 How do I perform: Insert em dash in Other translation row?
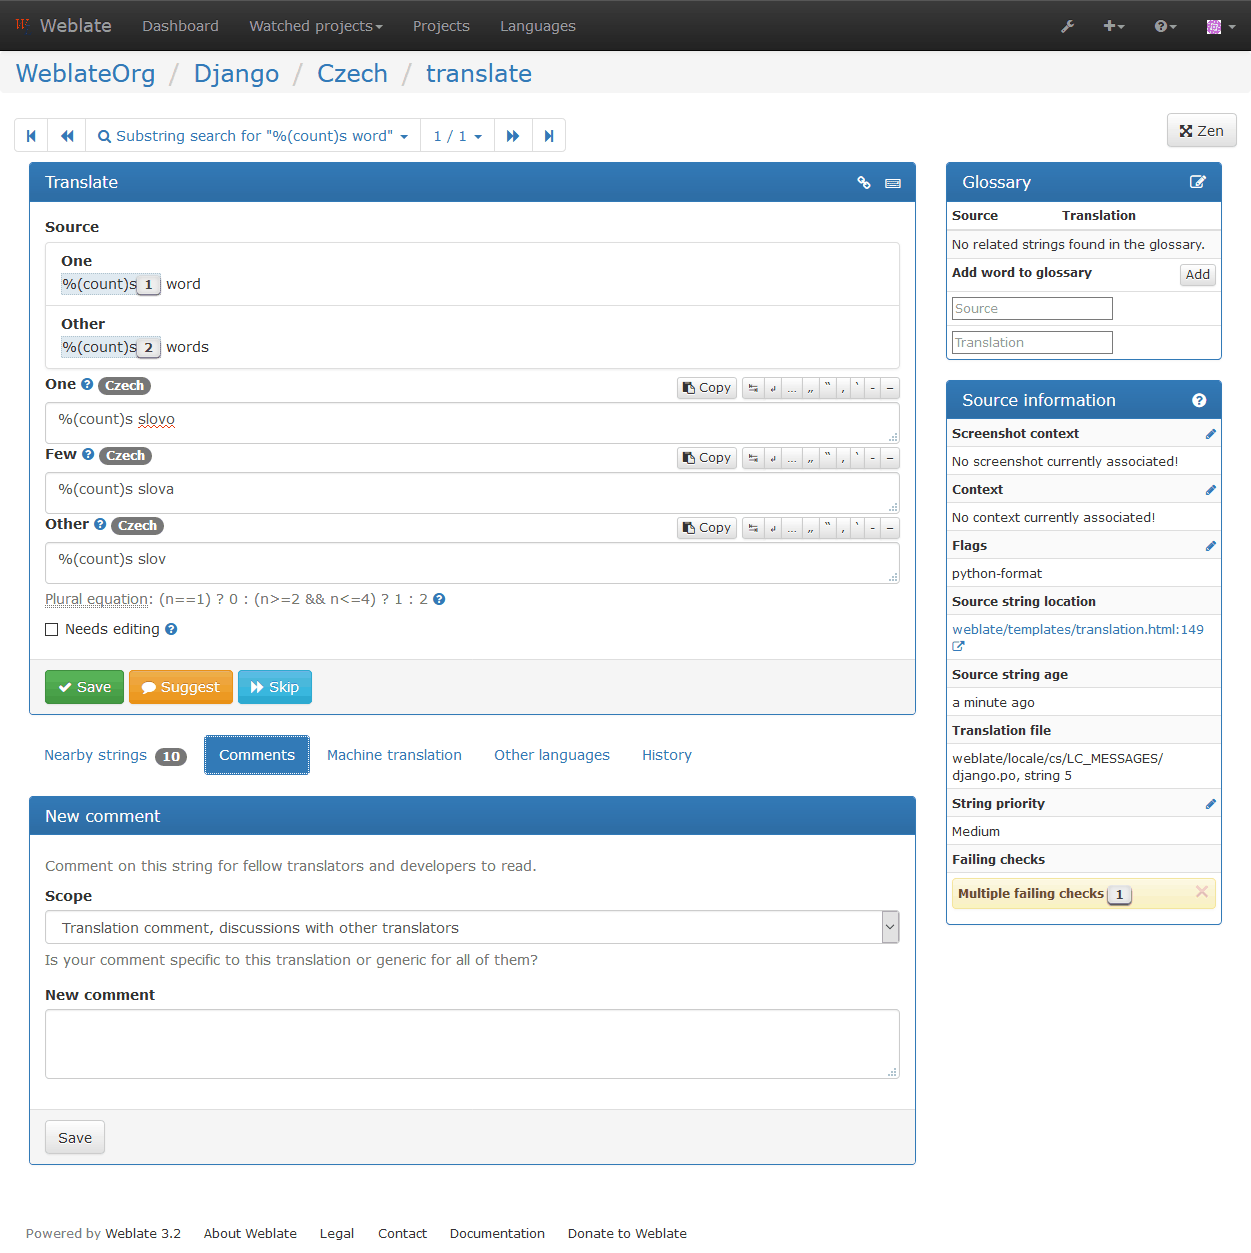(890, 528)
